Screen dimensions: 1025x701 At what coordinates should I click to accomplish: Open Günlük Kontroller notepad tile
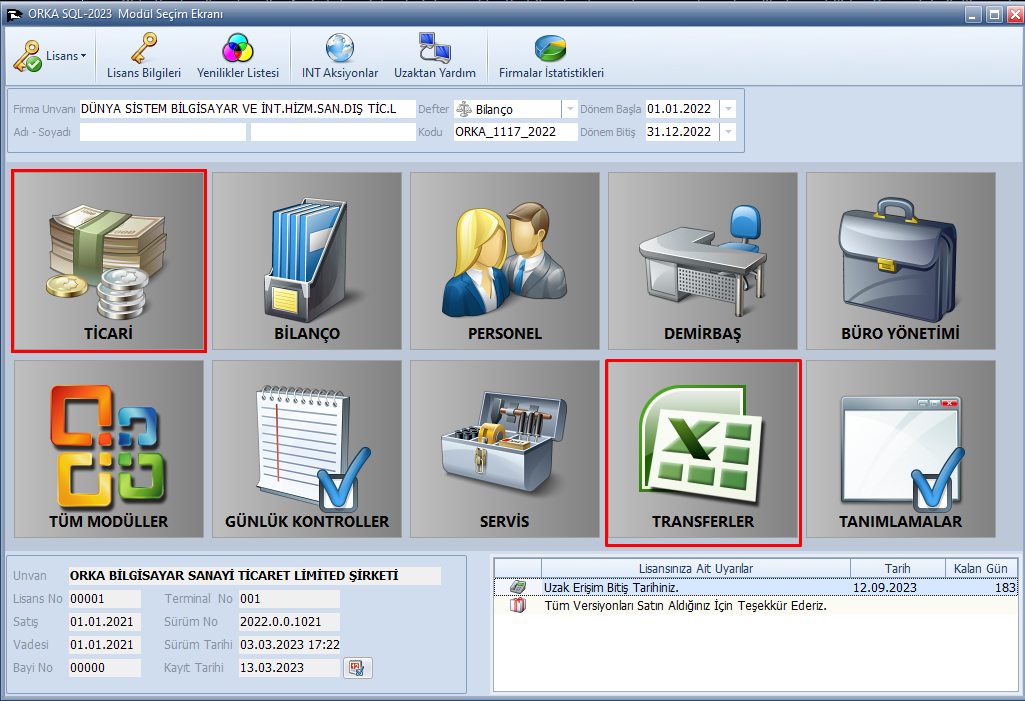[x=307, y=449]
